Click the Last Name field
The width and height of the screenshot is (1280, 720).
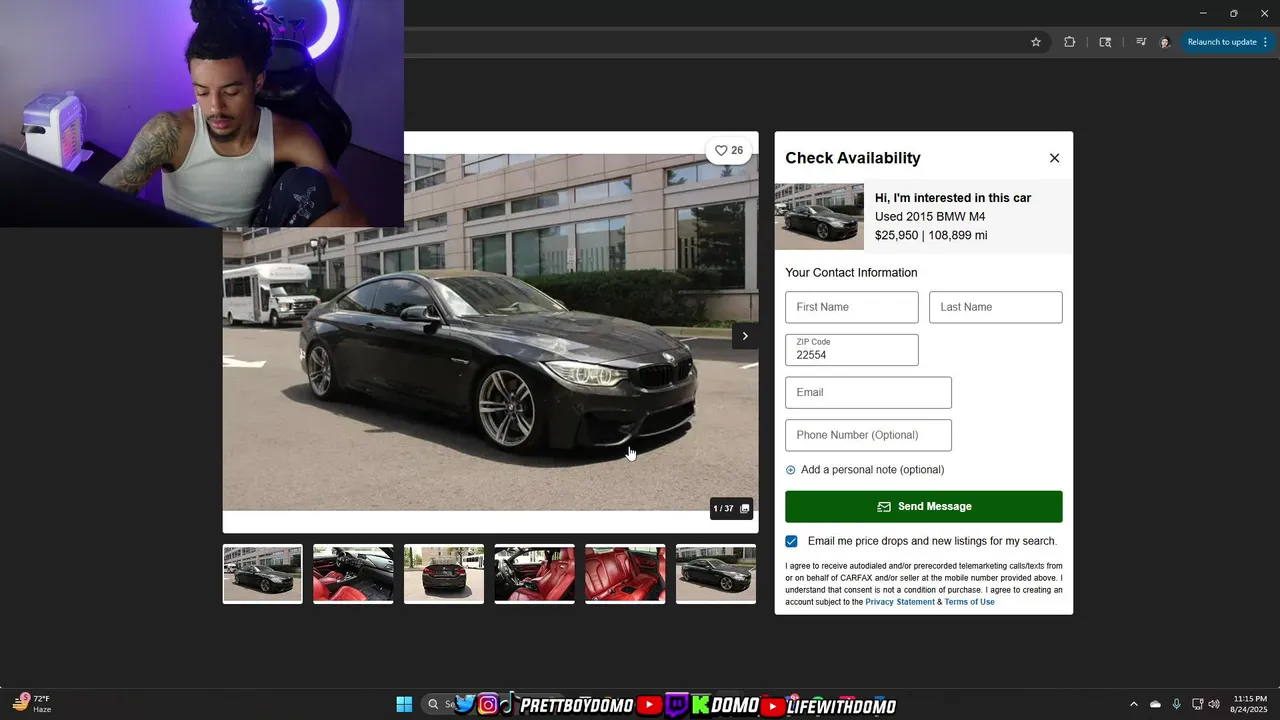click(x=996, y=307)
